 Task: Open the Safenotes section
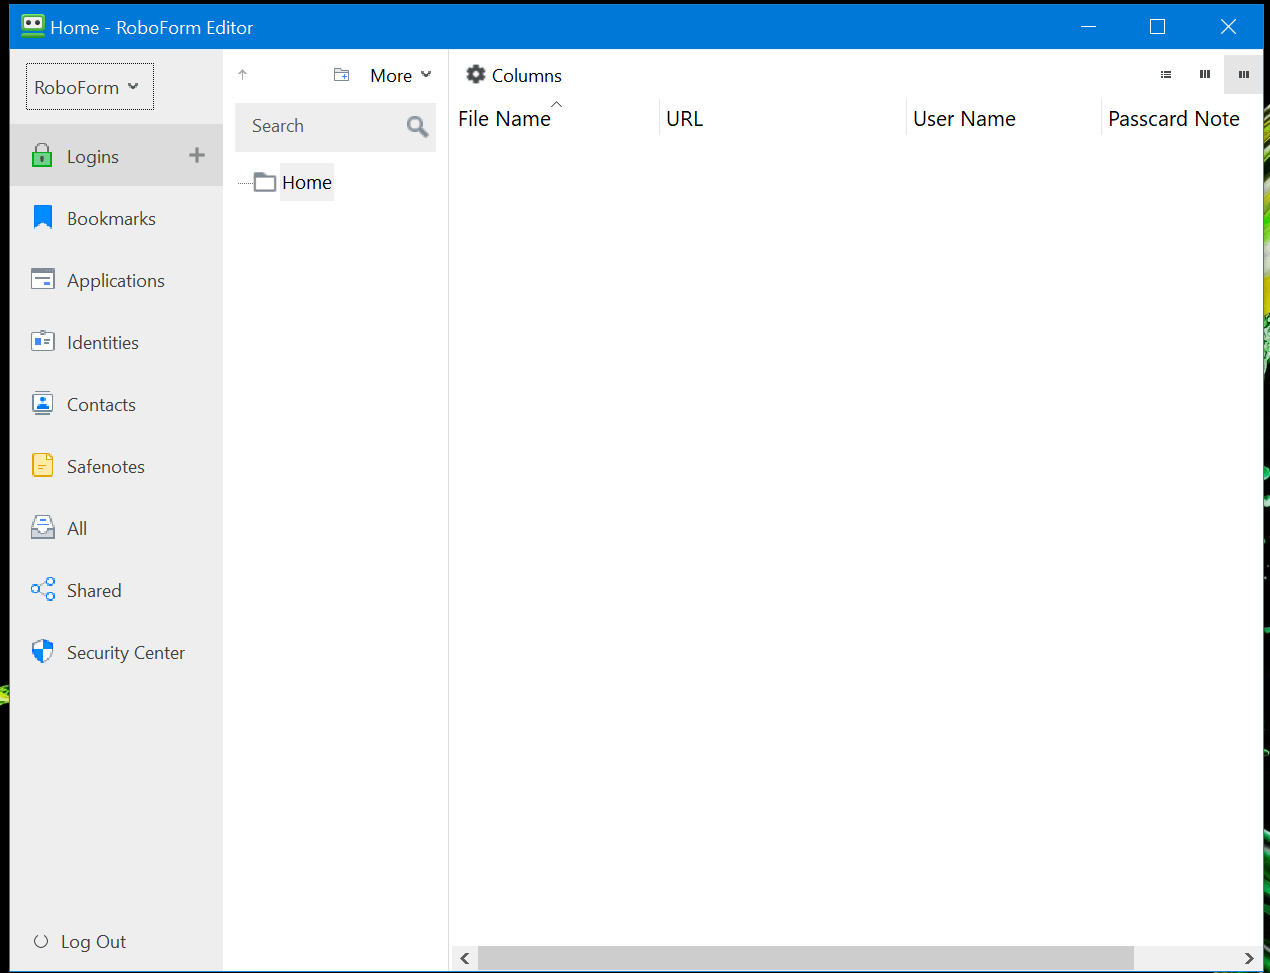[103, 466]
